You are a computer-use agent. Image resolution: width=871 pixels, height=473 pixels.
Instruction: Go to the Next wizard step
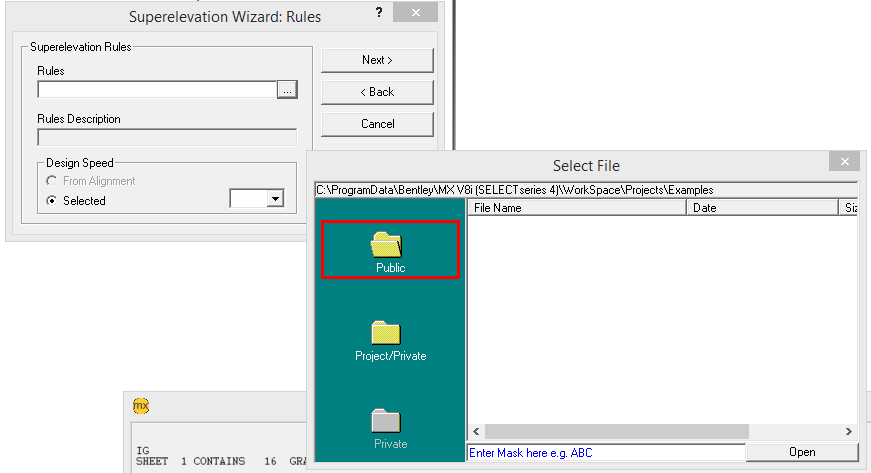(x=377, y=60)
